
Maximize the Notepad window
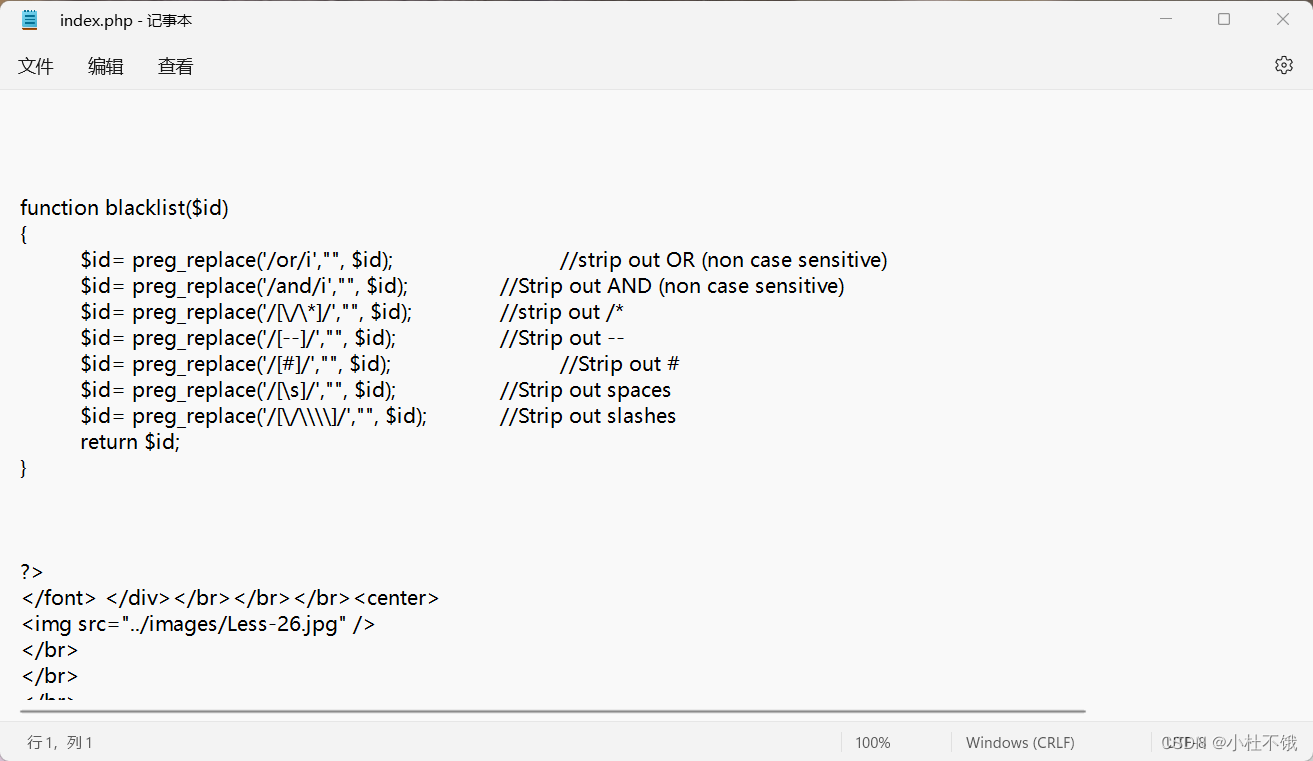click(1224, 18)
